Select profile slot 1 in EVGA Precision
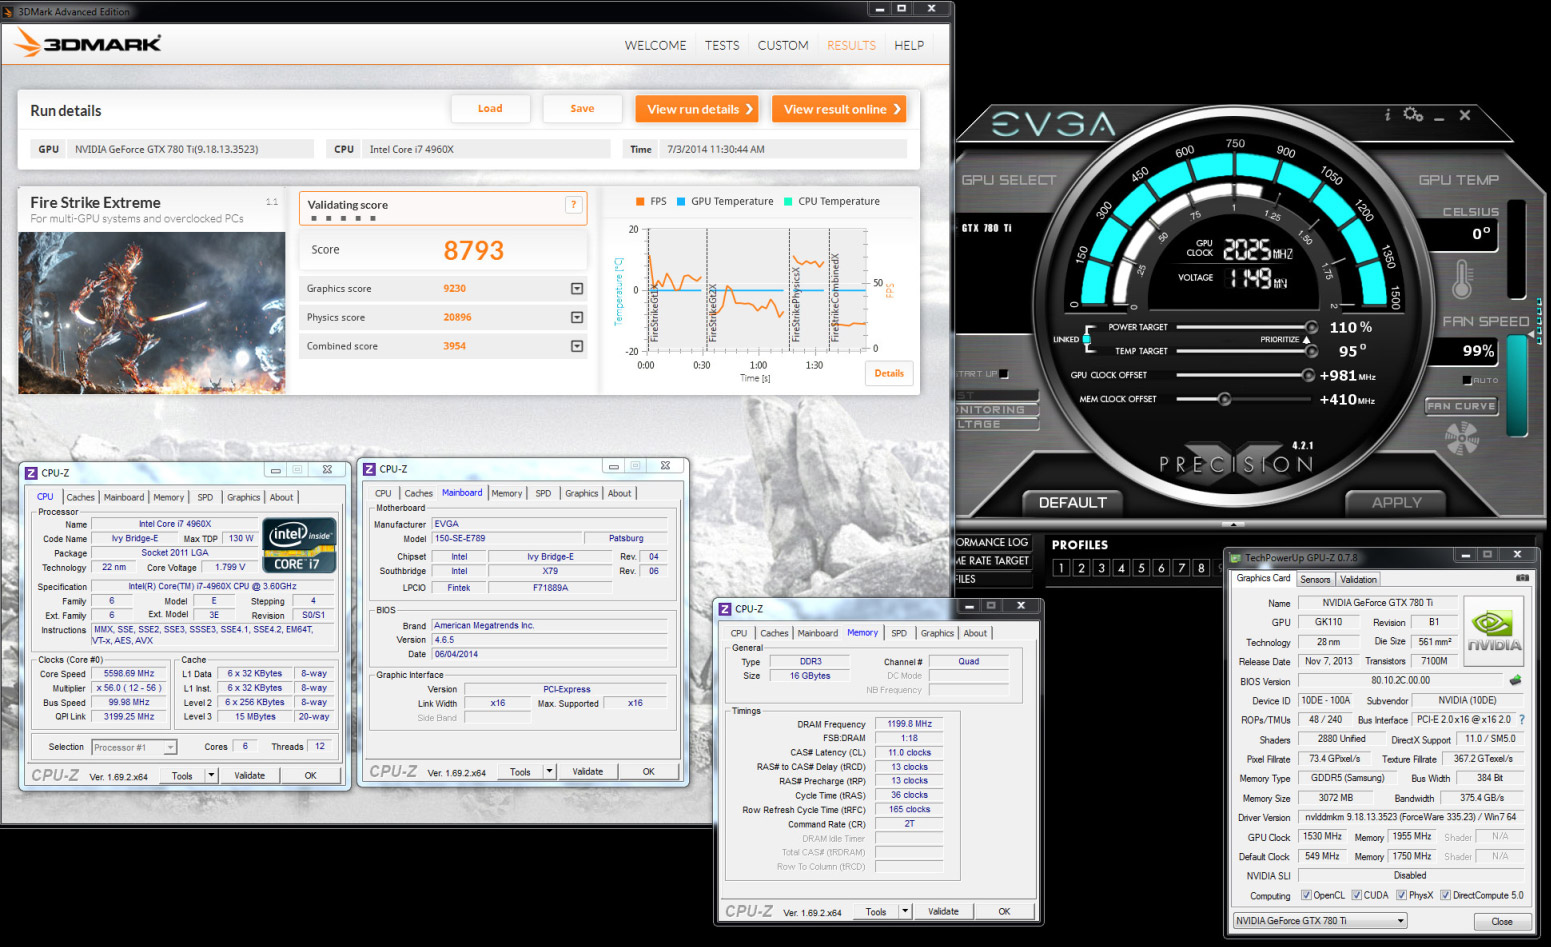 click(x=1061, y=568)
